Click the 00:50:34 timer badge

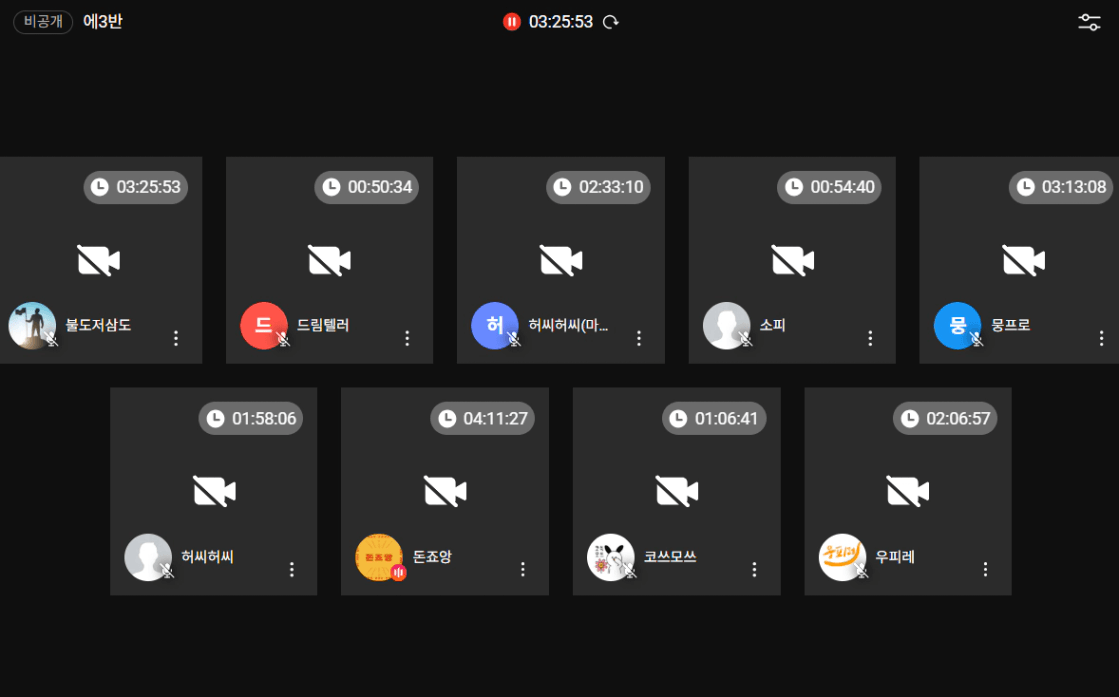(x=367, y=188)
